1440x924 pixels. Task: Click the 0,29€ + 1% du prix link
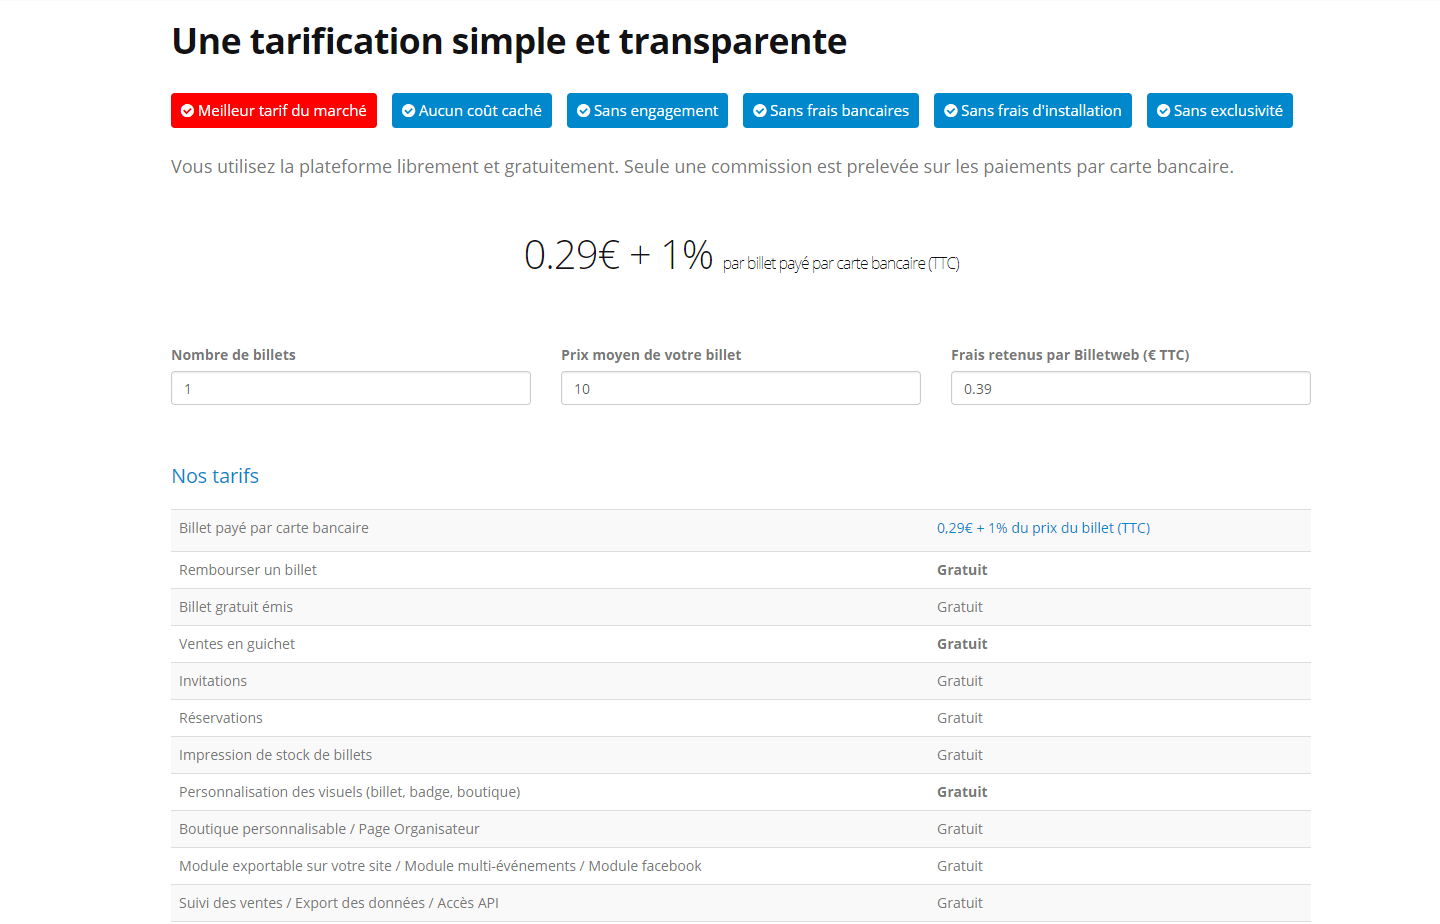[1043, 528]
